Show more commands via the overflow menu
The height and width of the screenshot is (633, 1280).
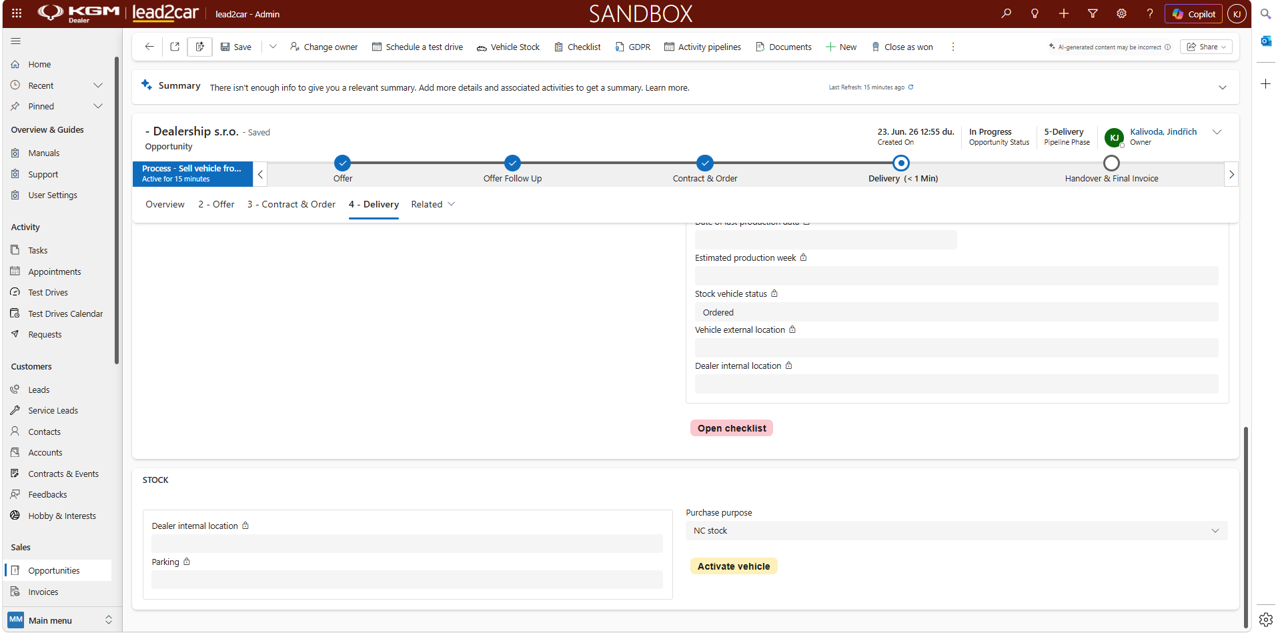coord(953,47)
